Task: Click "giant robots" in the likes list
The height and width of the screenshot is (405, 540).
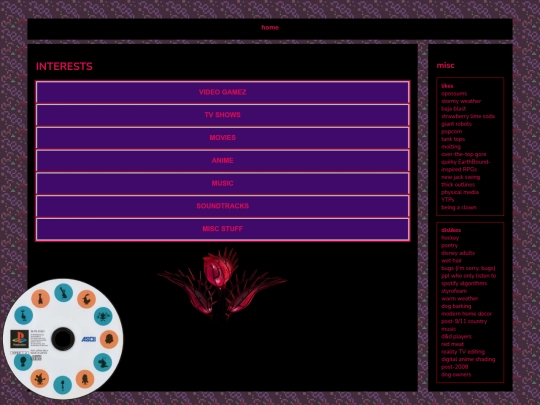Action: point(456,124)
